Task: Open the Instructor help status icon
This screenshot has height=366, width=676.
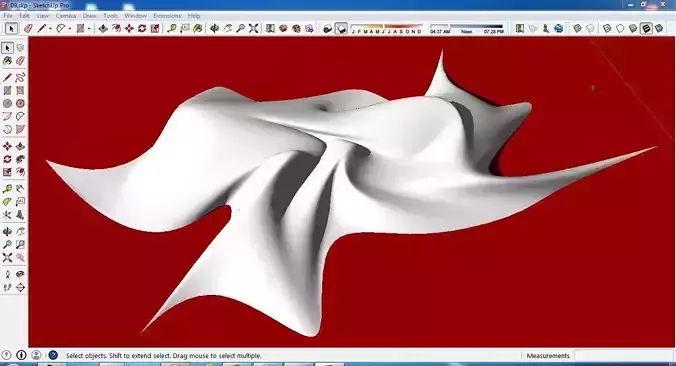Action: [53, 355]
